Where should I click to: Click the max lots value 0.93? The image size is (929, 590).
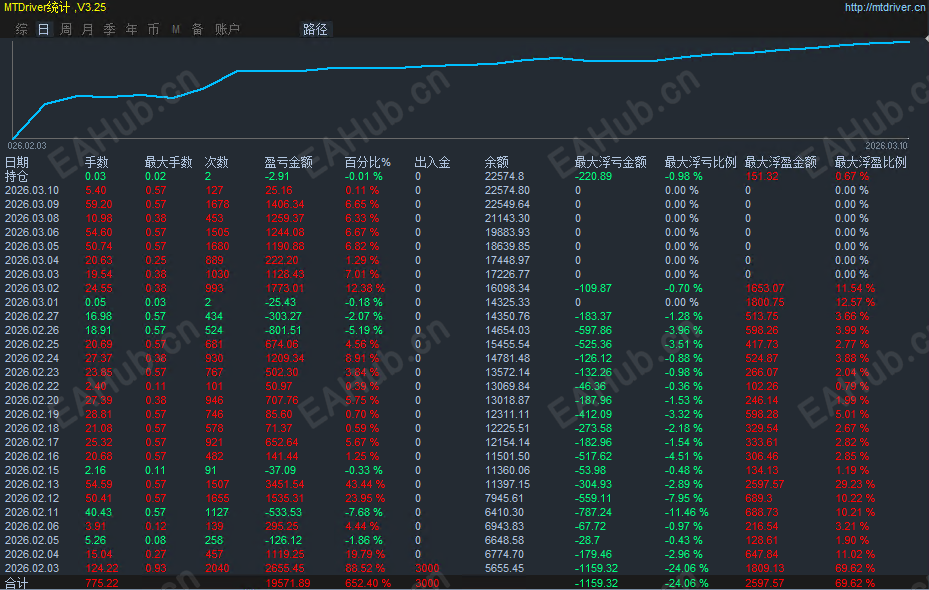pos(156,569)
